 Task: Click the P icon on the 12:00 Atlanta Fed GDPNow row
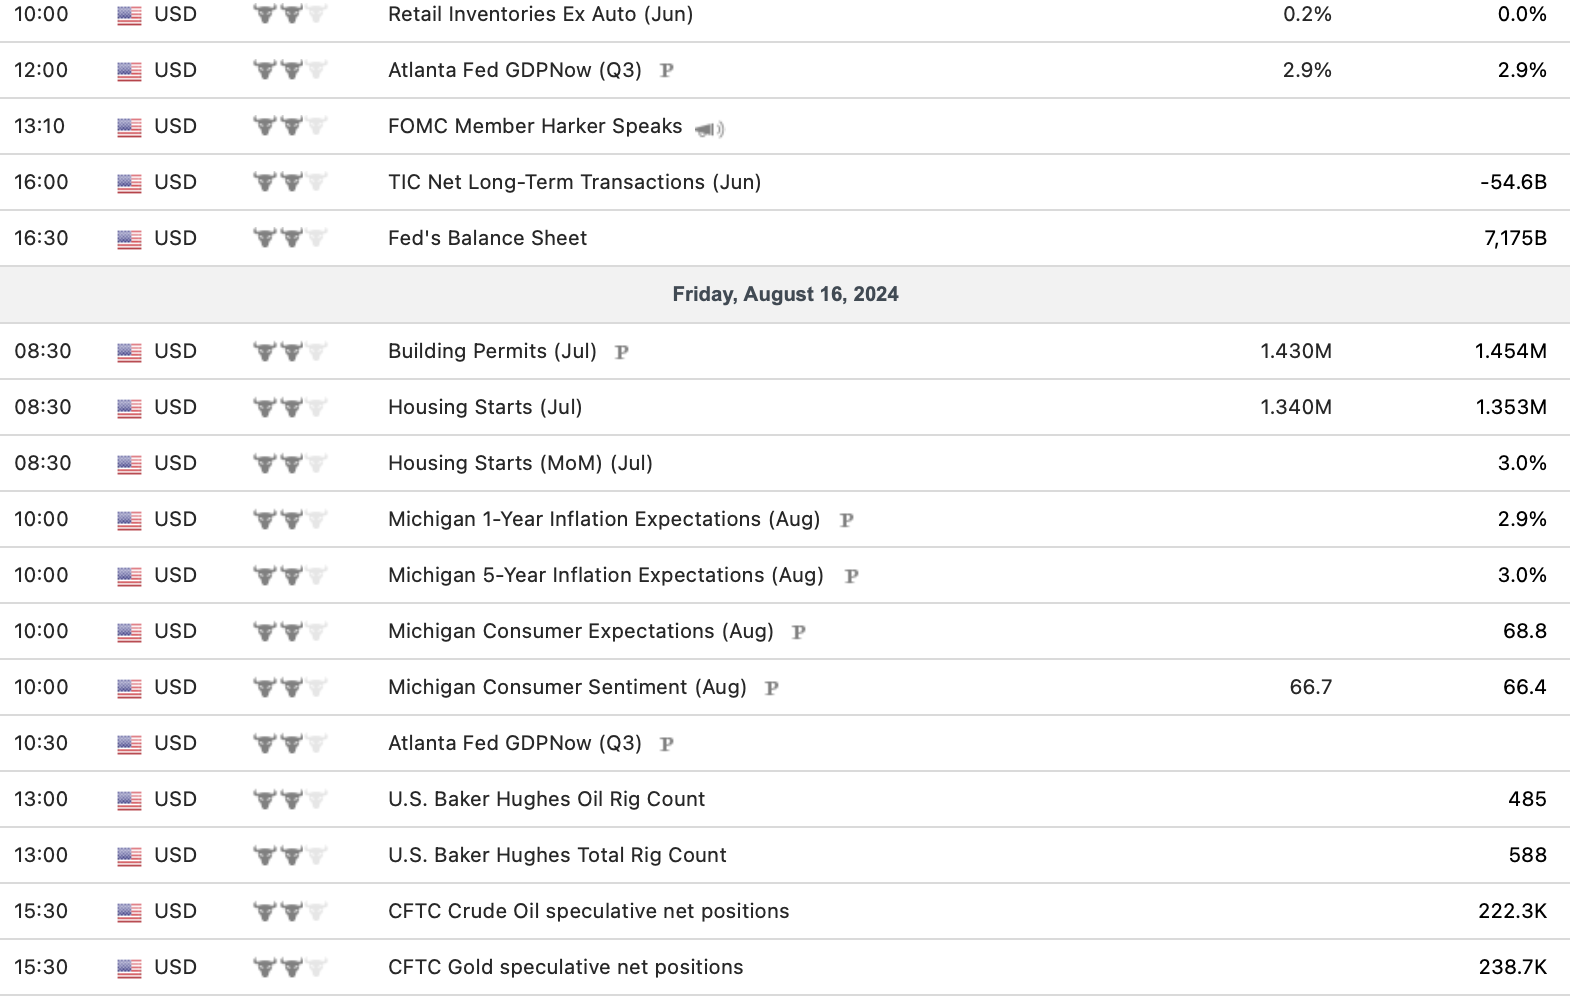tap(666, 71)
